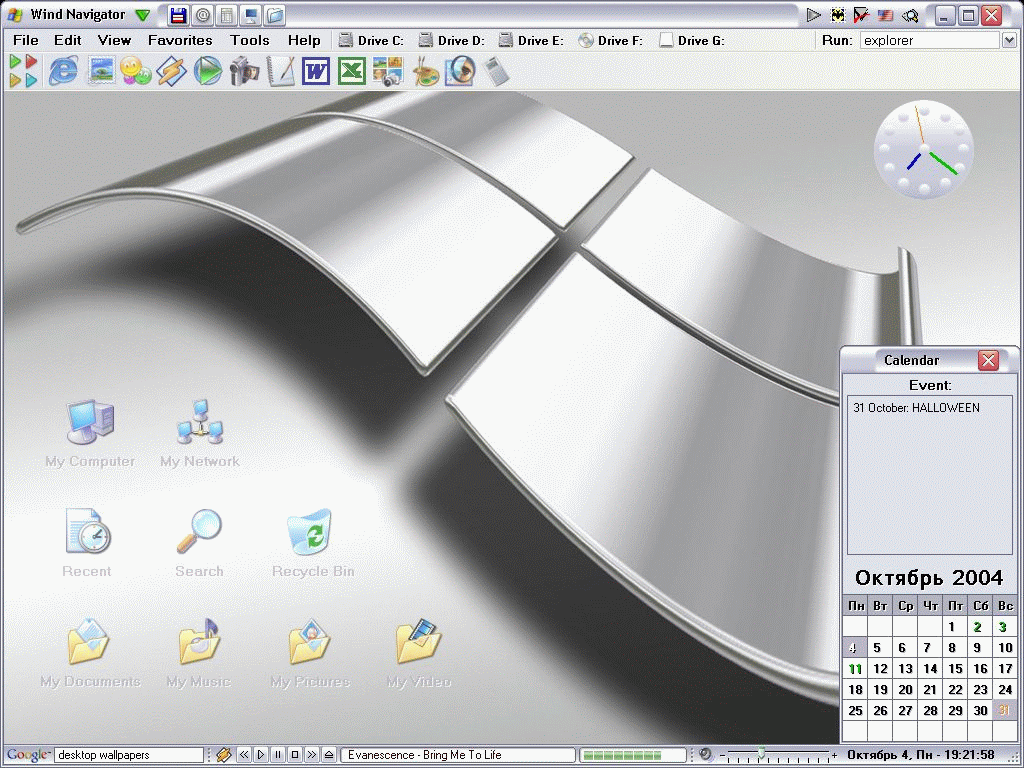
Task: Click the US flag language icon
Action: pos(886,14)
